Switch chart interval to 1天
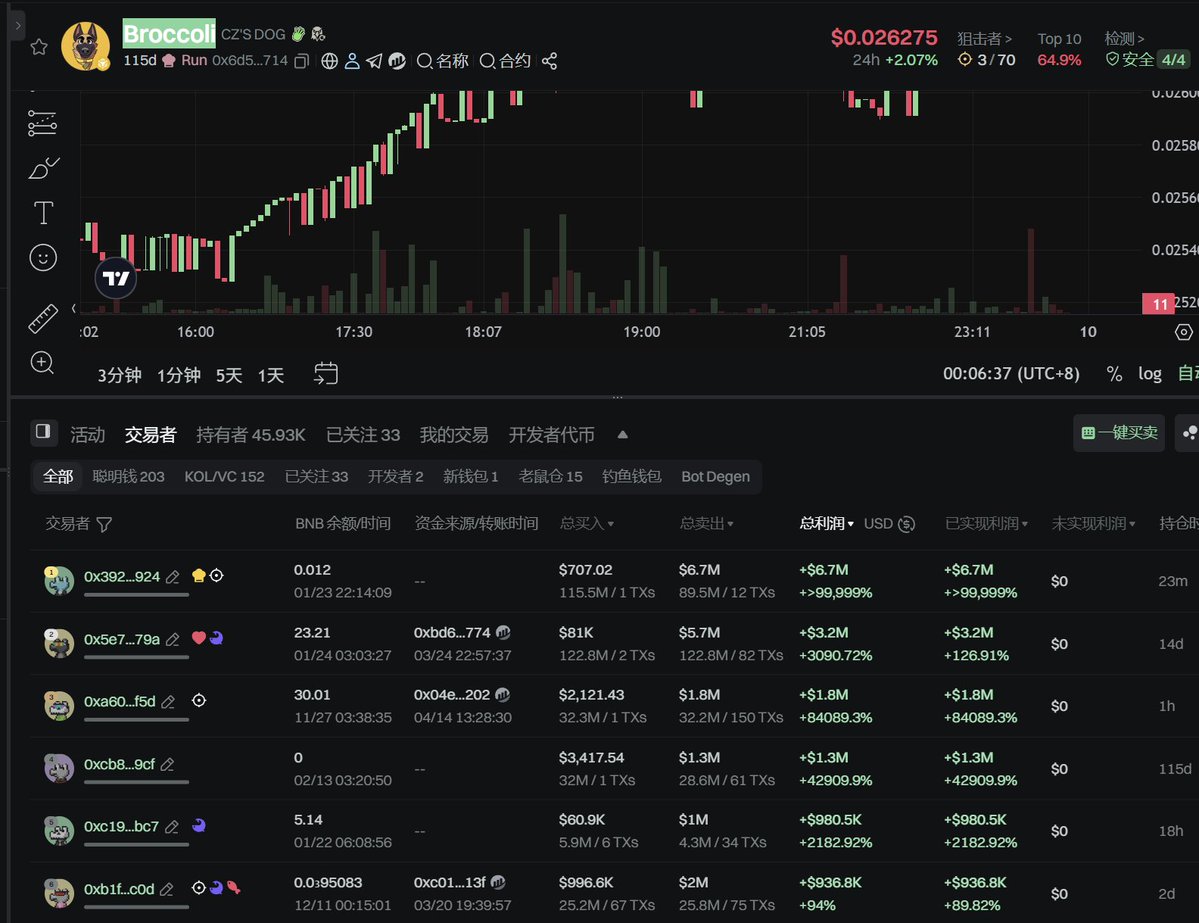Image resolution: width=1199 pixels, height=923 pixels. [271, 375]
